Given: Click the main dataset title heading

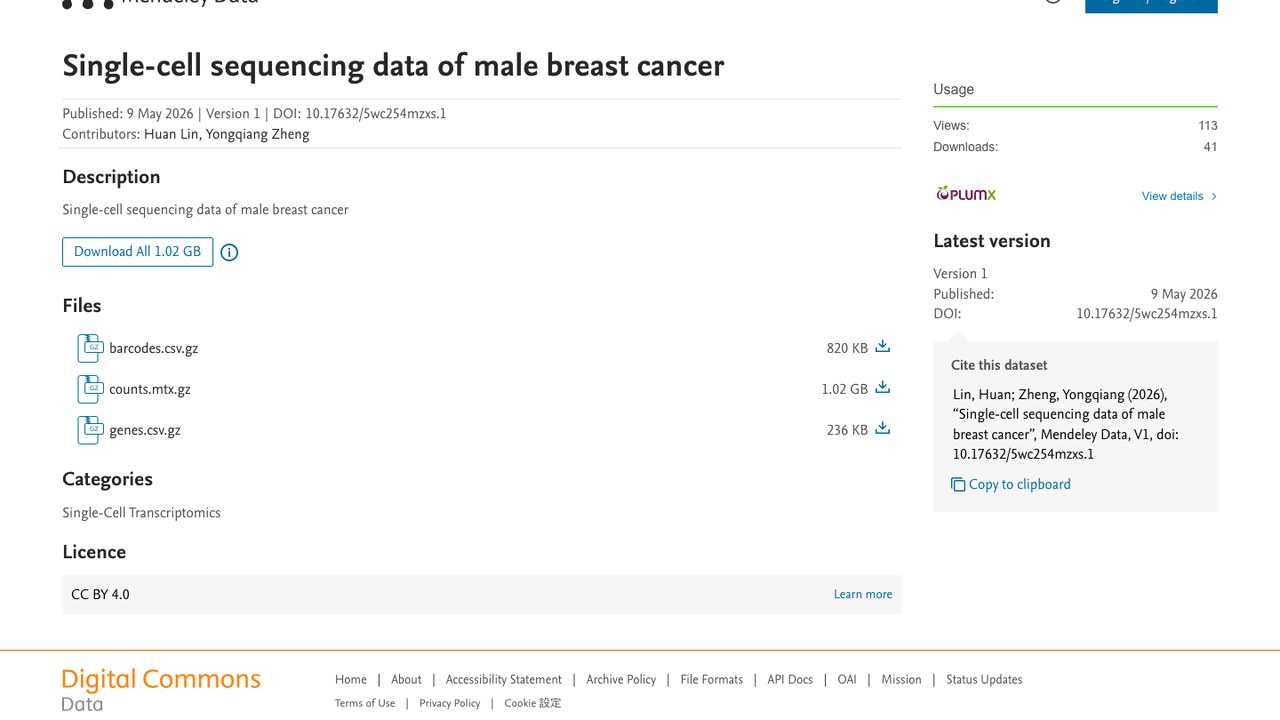Looking at the screenshot, I should [393, 66].
